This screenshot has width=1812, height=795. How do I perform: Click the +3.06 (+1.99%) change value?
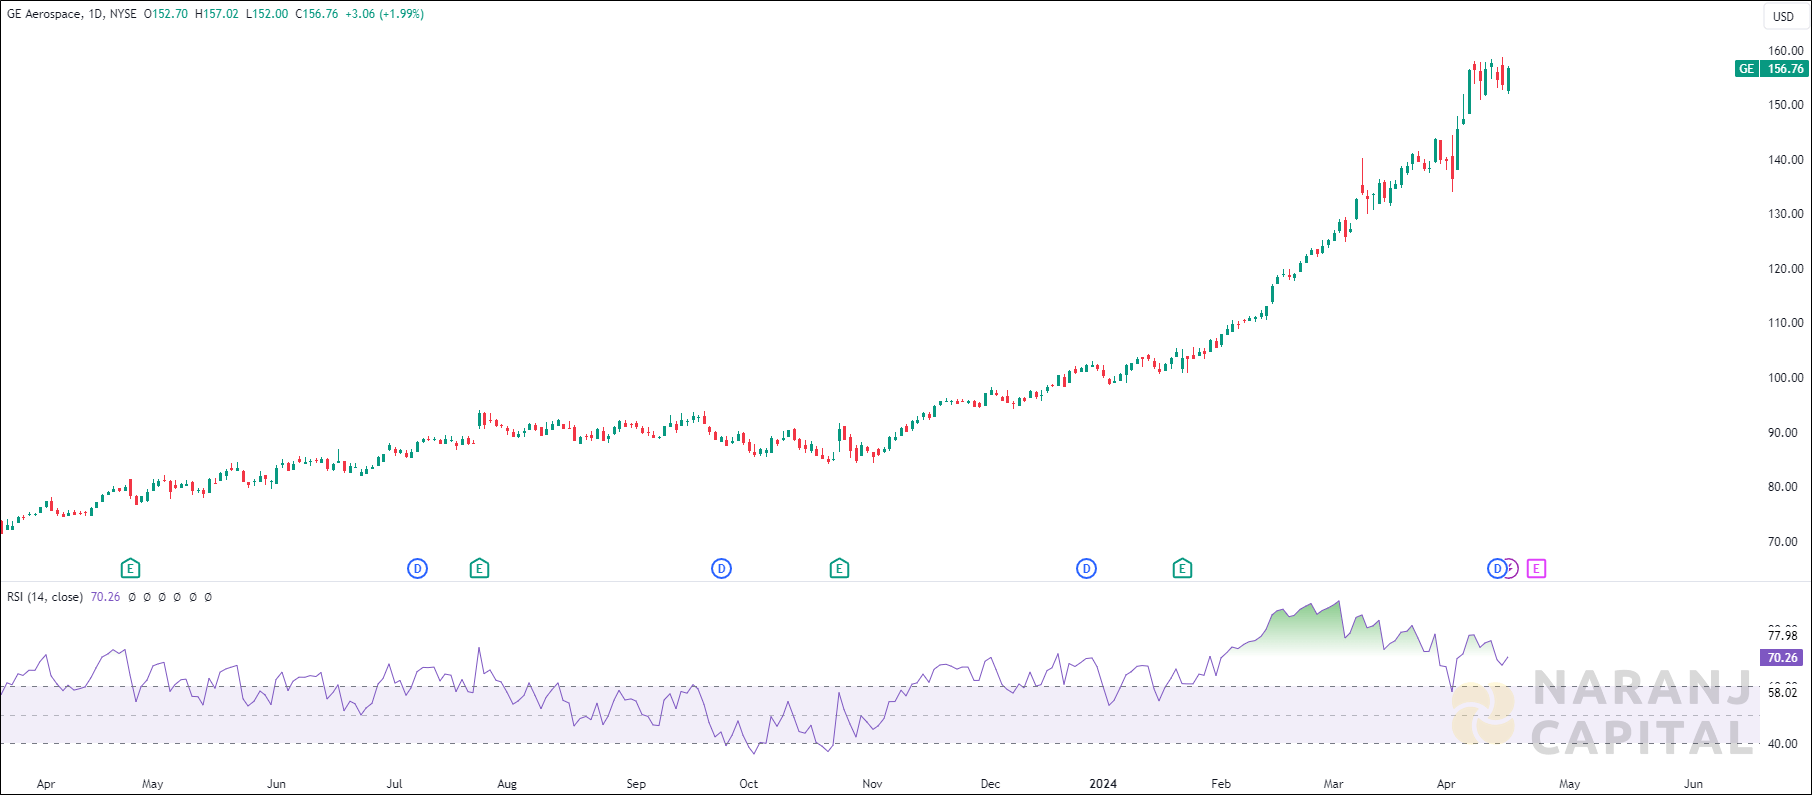[x=384, y=14]
